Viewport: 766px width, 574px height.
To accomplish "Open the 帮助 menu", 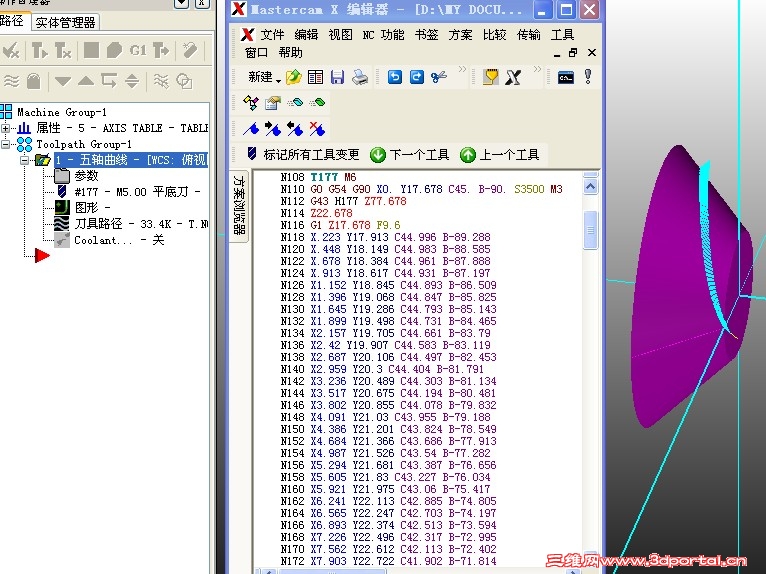I will pyautogui.click(x=291, y=53).
